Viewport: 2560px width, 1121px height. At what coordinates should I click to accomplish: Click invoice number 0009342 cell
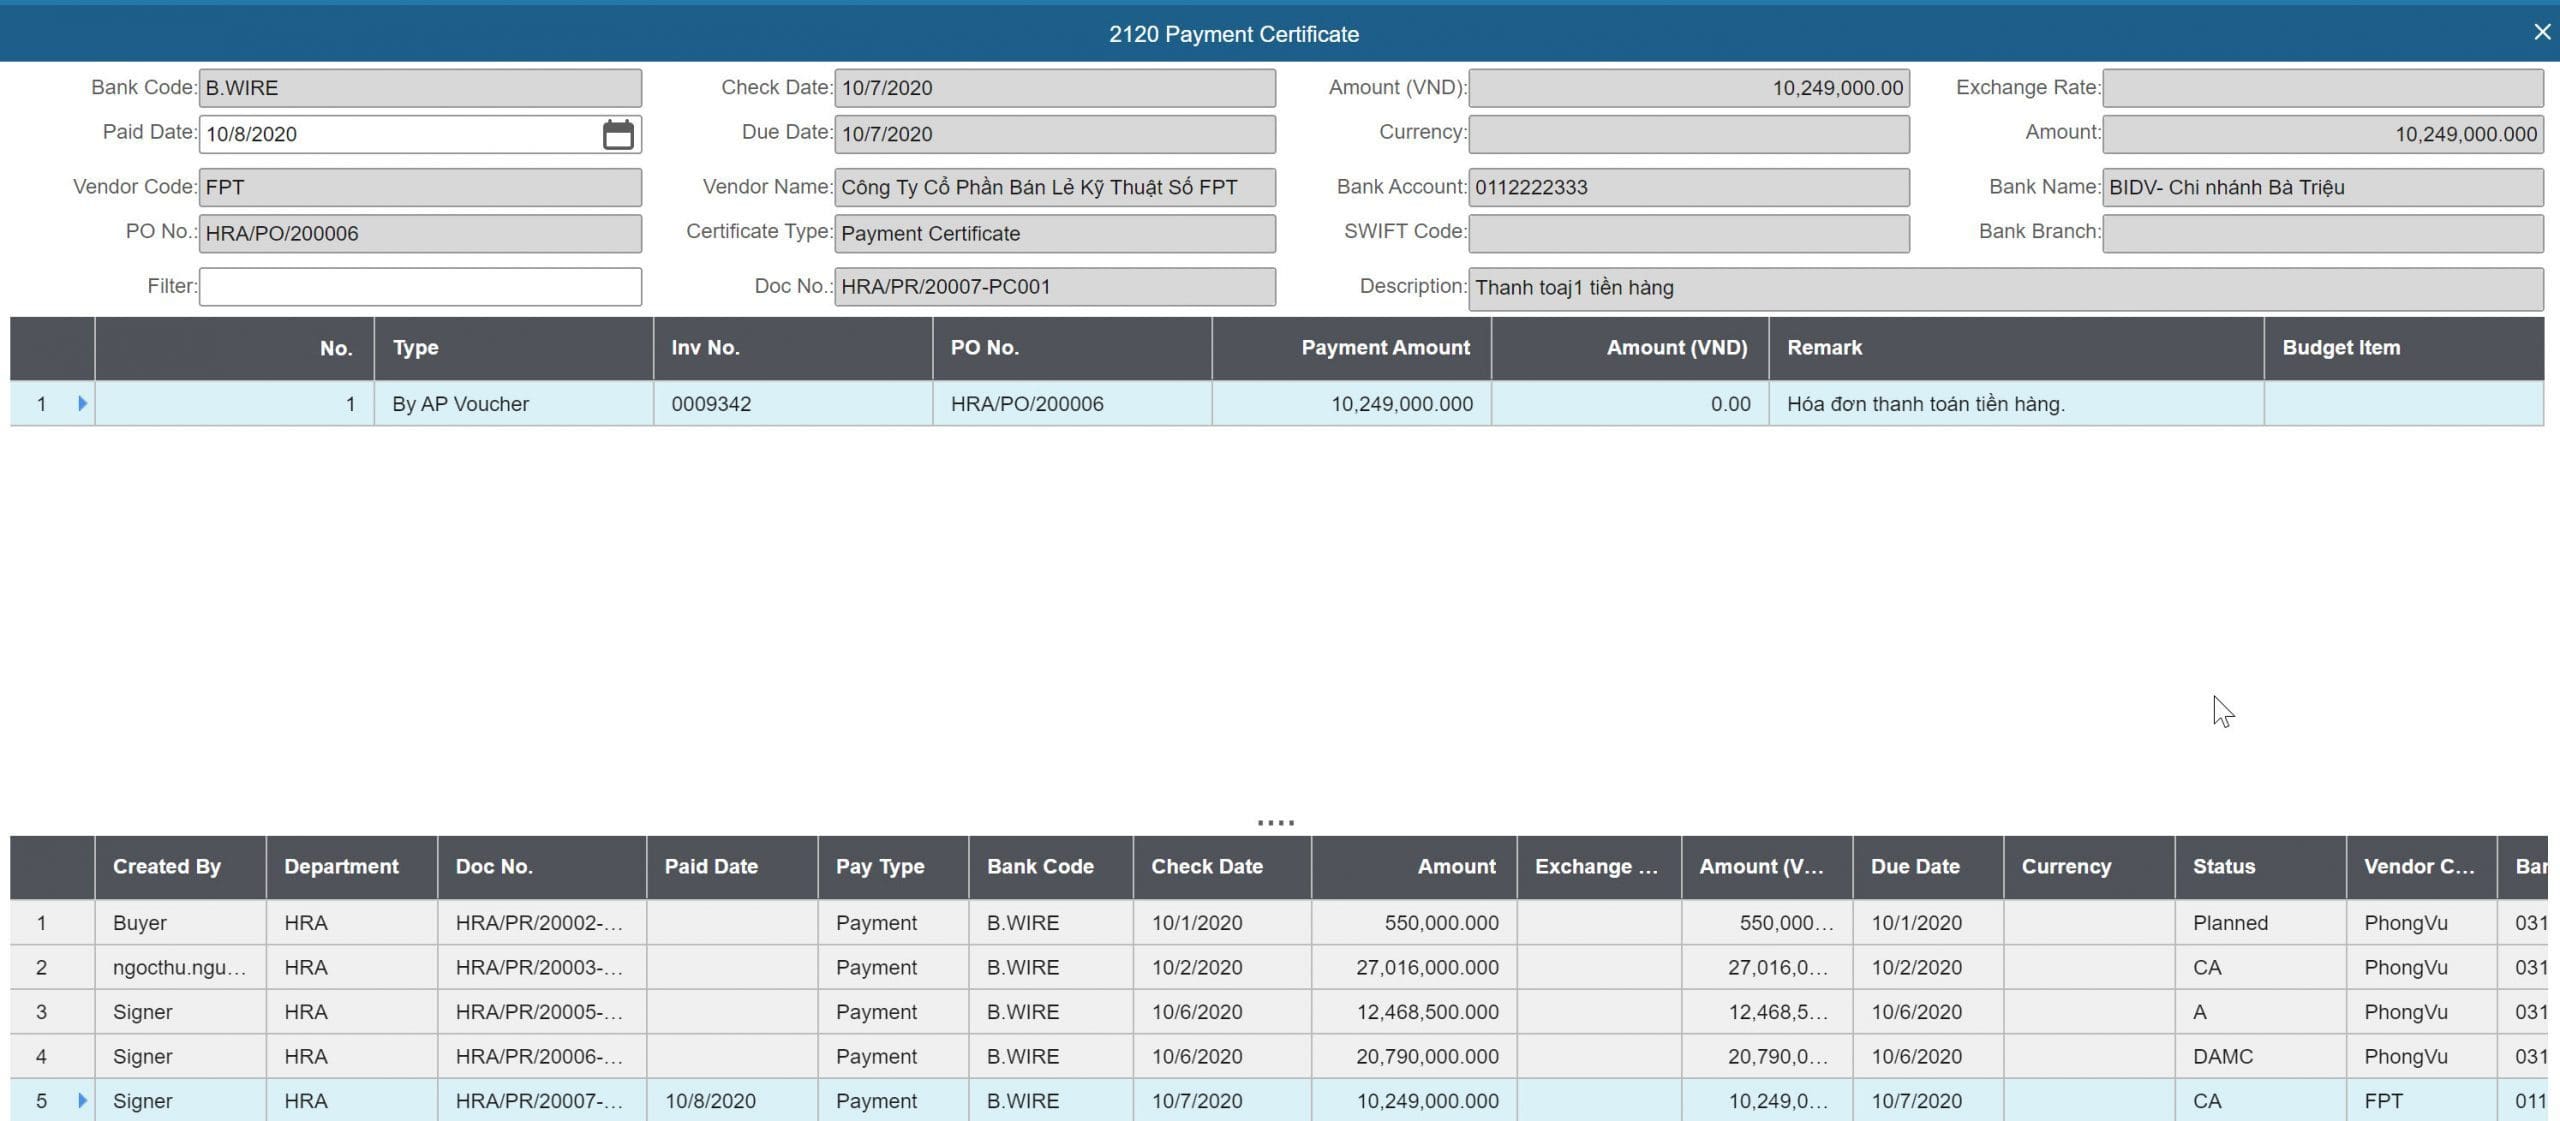pos(711,404)
